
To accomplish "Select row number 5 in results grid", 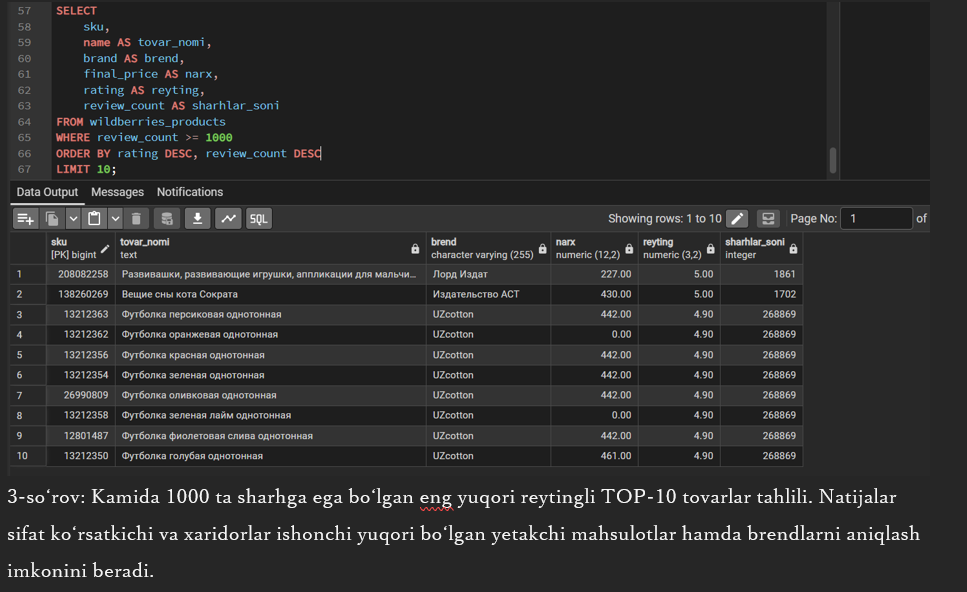I will tap(28, 355).
